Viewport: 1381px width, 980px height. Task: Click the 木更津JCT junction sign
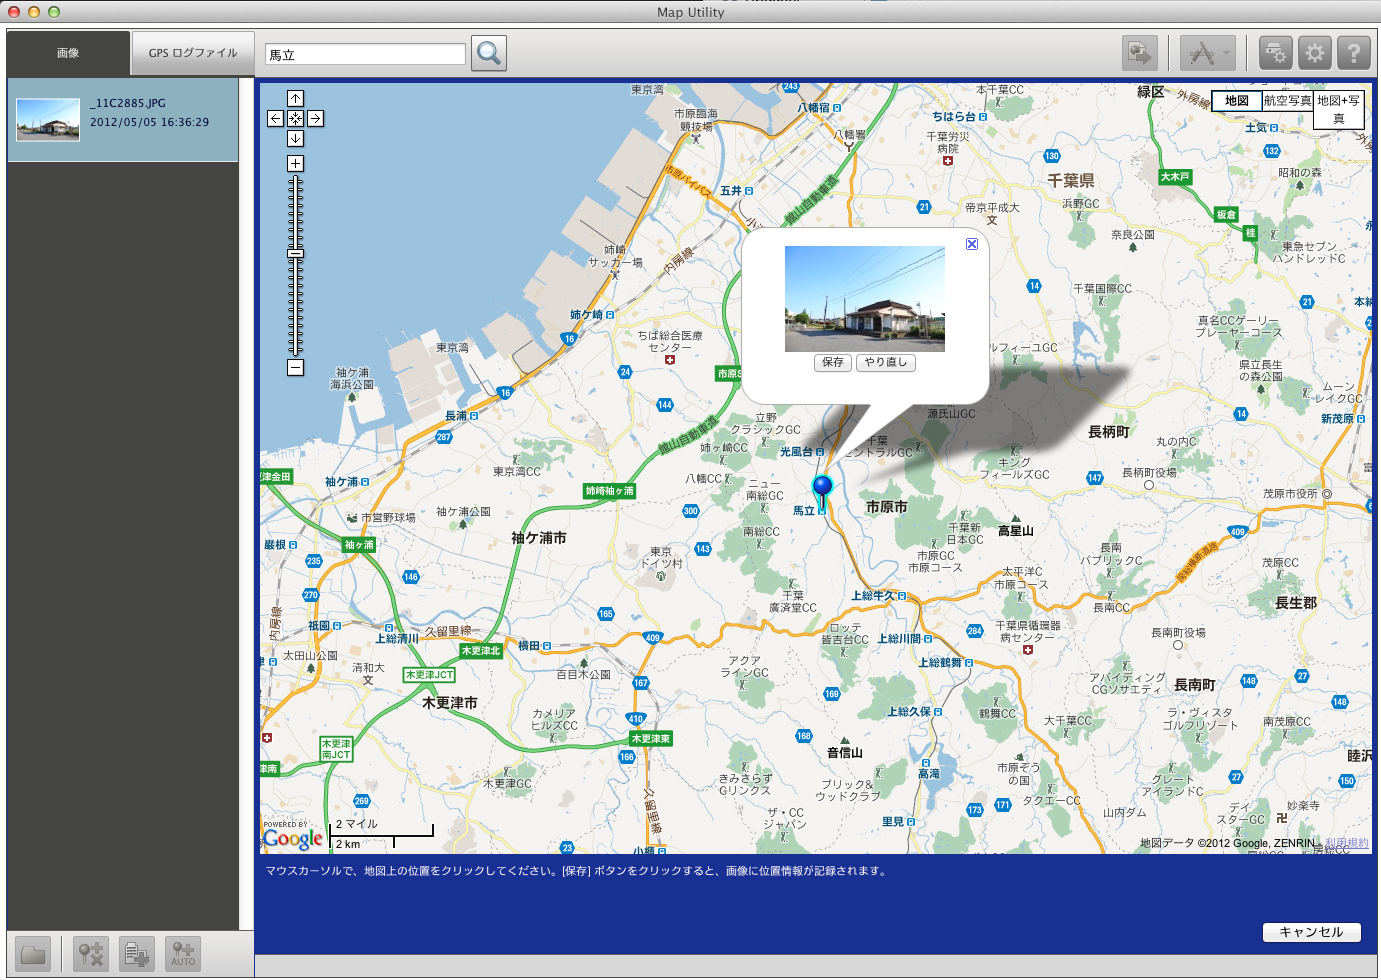(429, 675)
